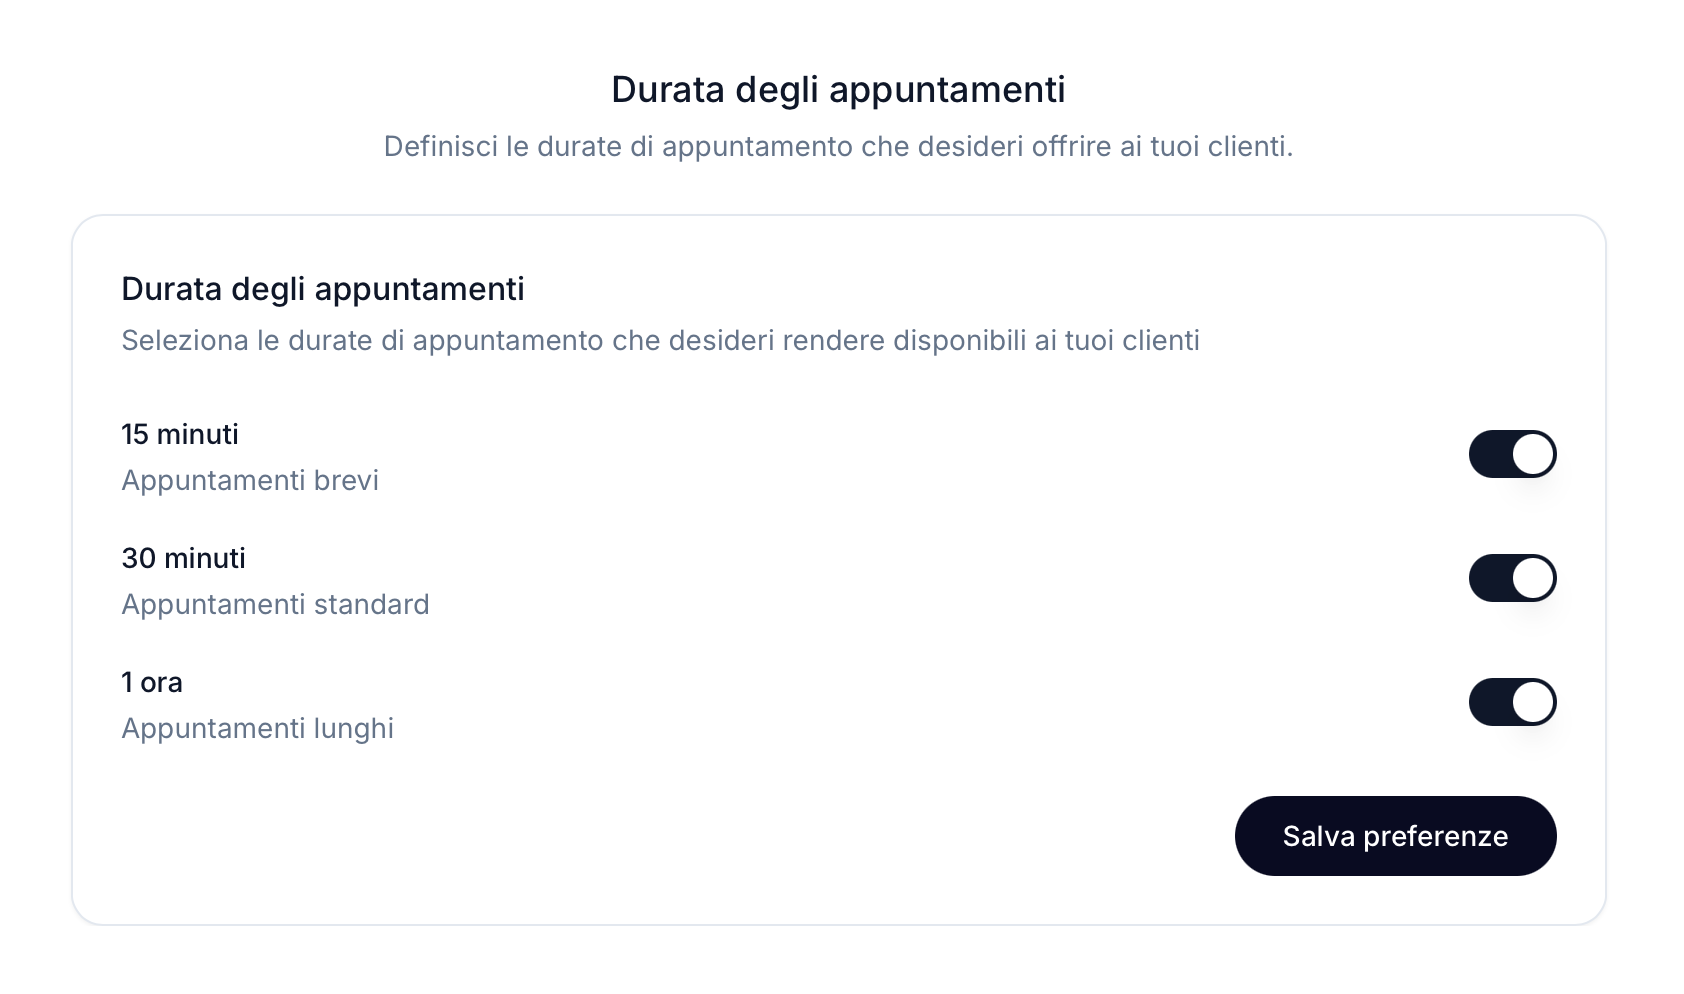This screenshot has width=1684, height=994.
Task: Click the Appuntamenti brevi description
Action: click(x=250, y=480)
